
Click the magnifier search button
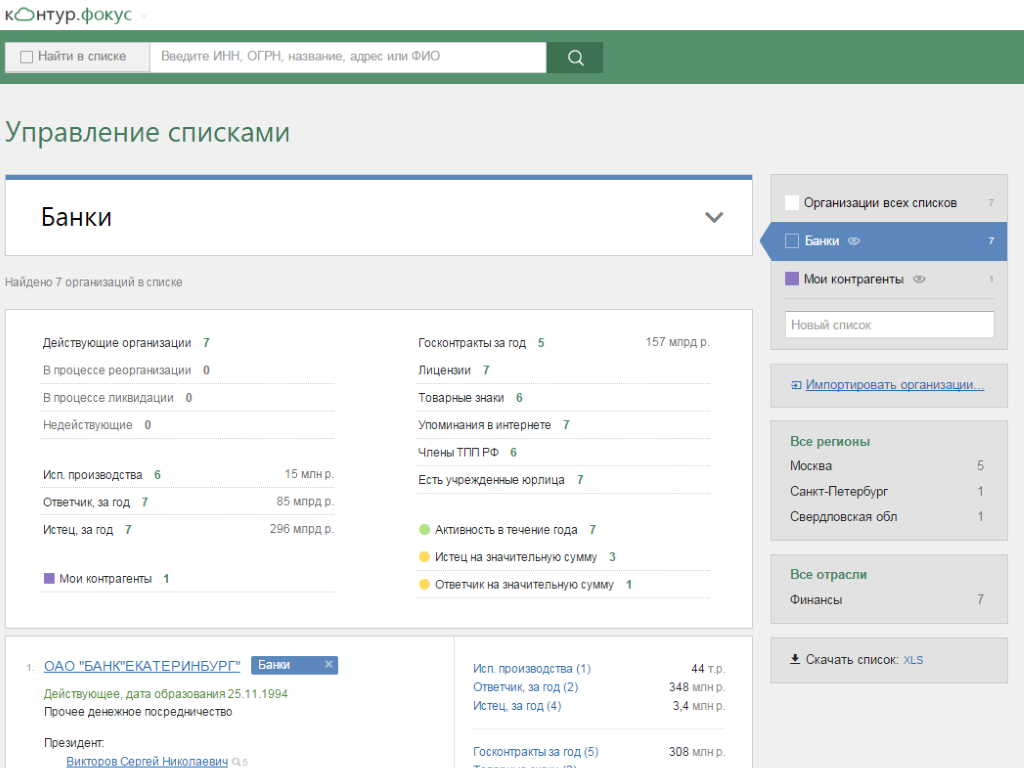click(x=575, y=57)
